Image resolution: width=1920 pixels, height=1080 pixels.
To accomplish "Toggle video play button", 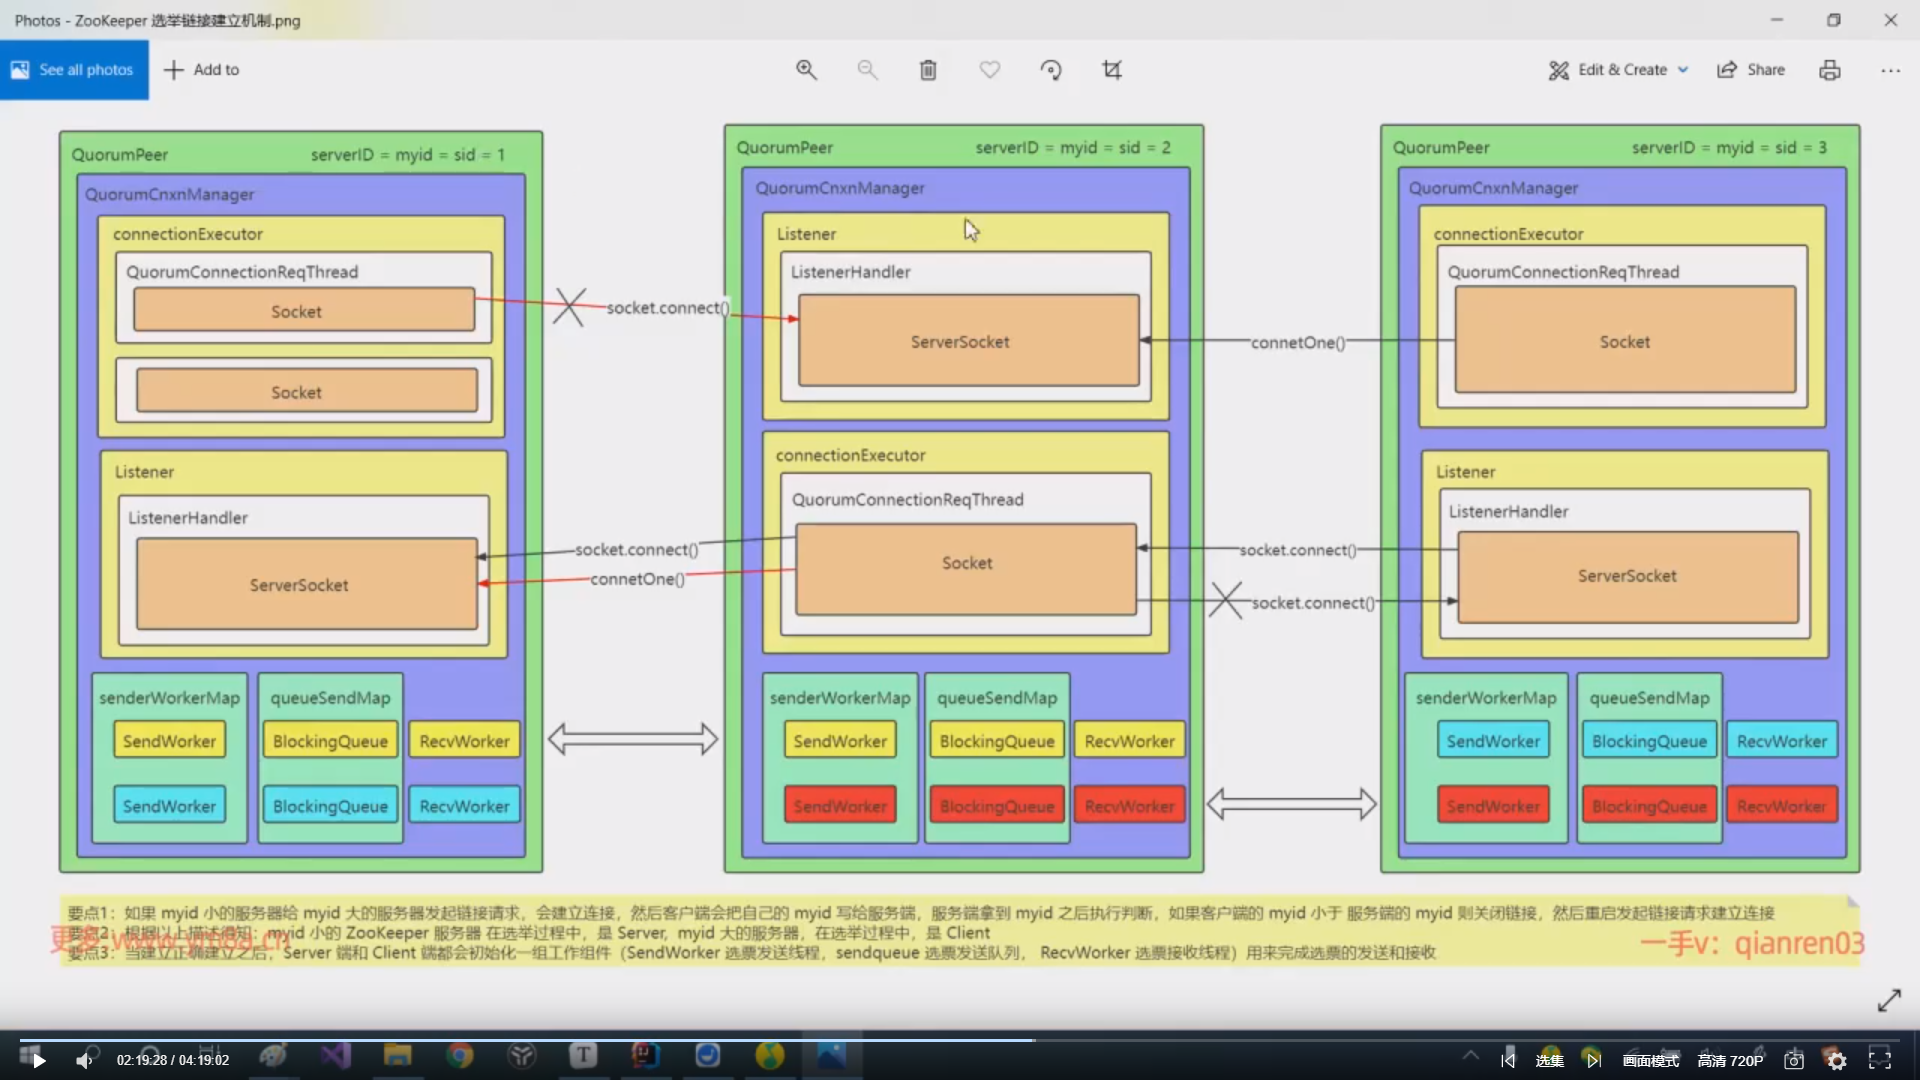I will point(38,1060).
